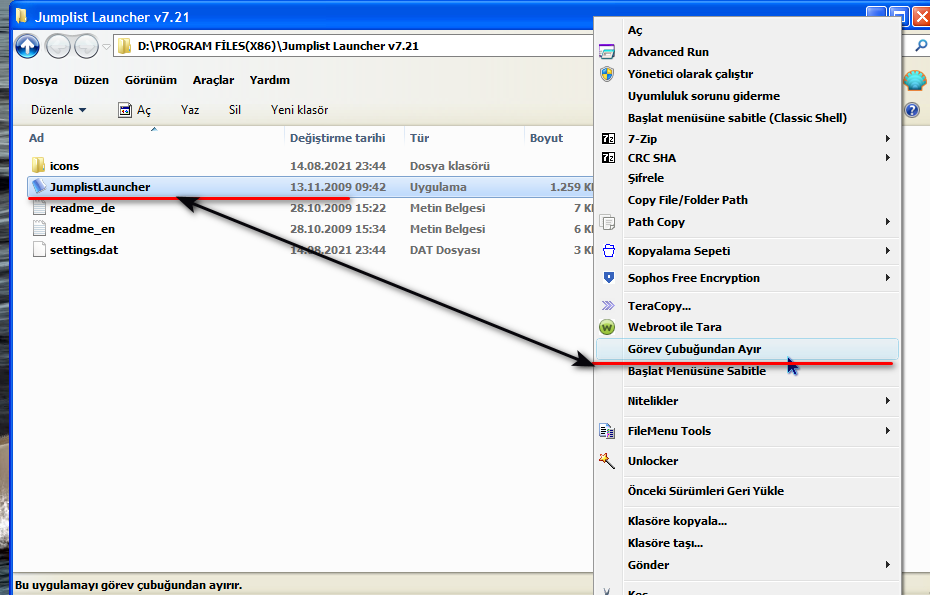This screenshot has height=595, width=930.
Task: Open the Araçlar menu
Action: point(214,80)
